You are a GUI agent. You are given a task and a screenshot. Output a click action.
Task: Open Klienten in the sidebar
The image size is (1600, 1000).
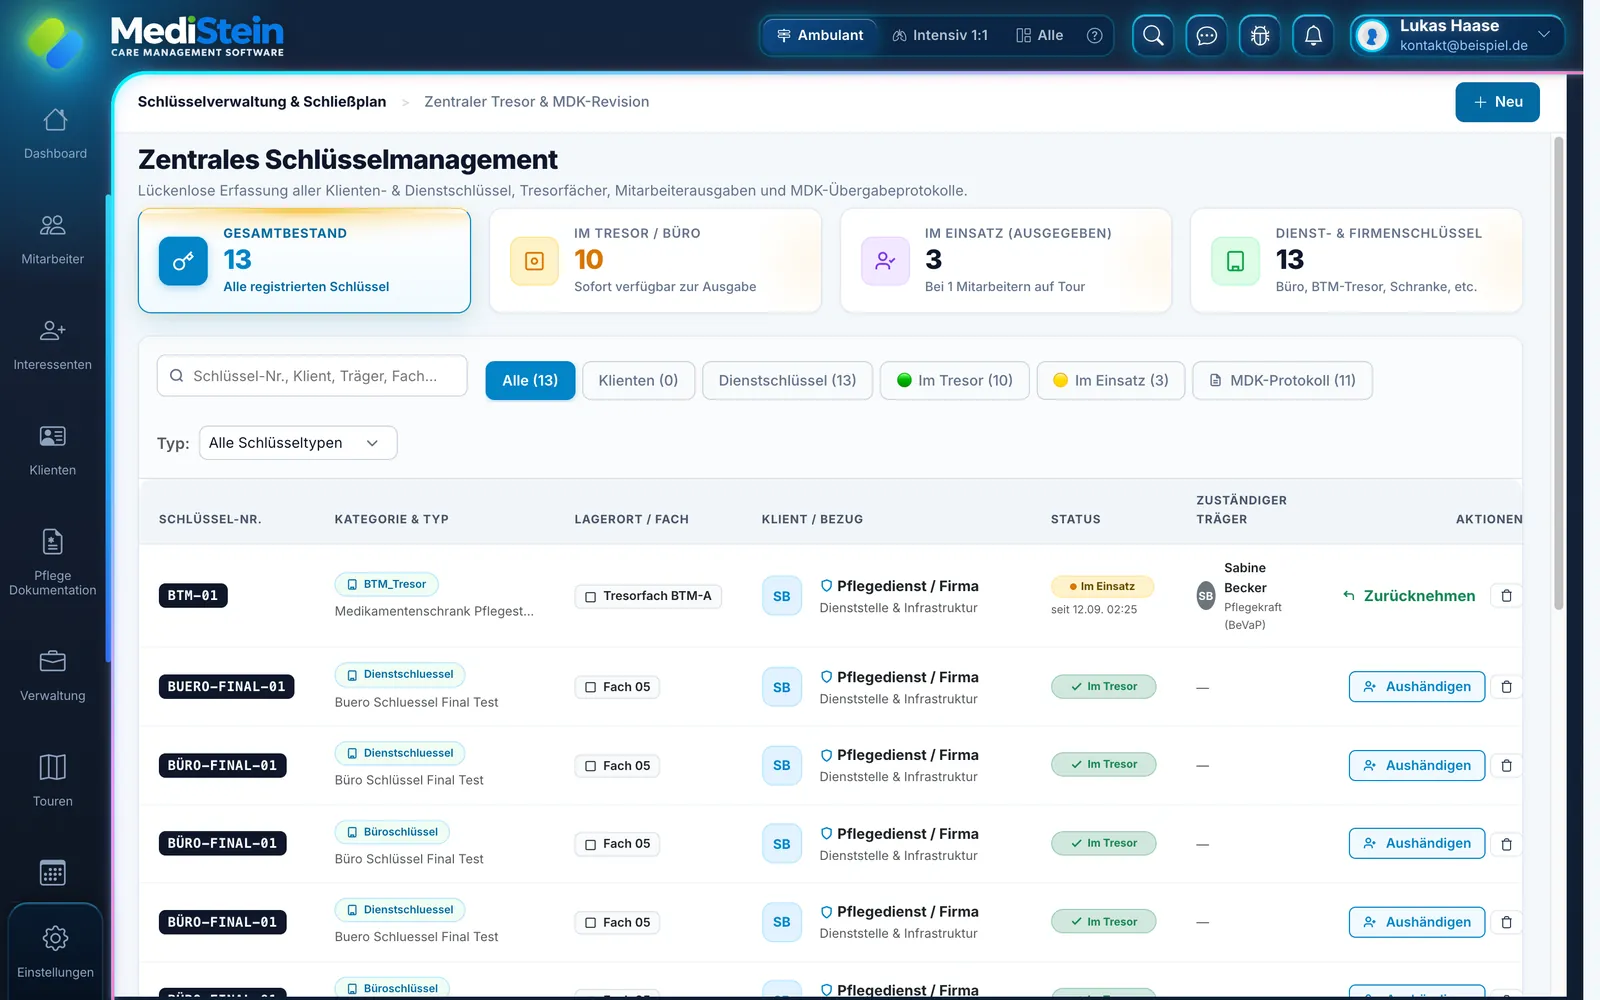pos(53,449)
